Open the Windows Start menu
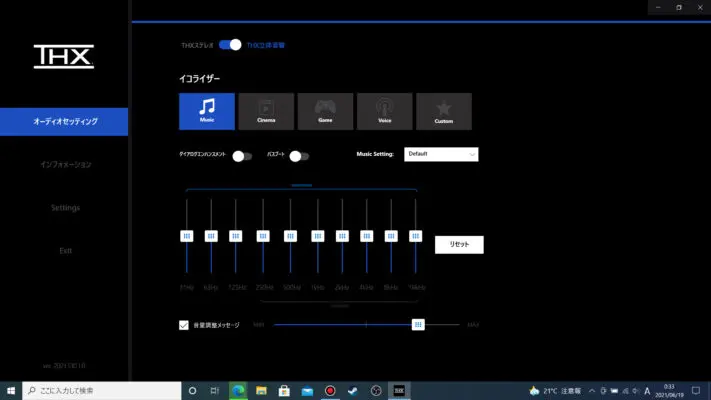This screenshot has height=400, width=711. [x=11, y=390]
